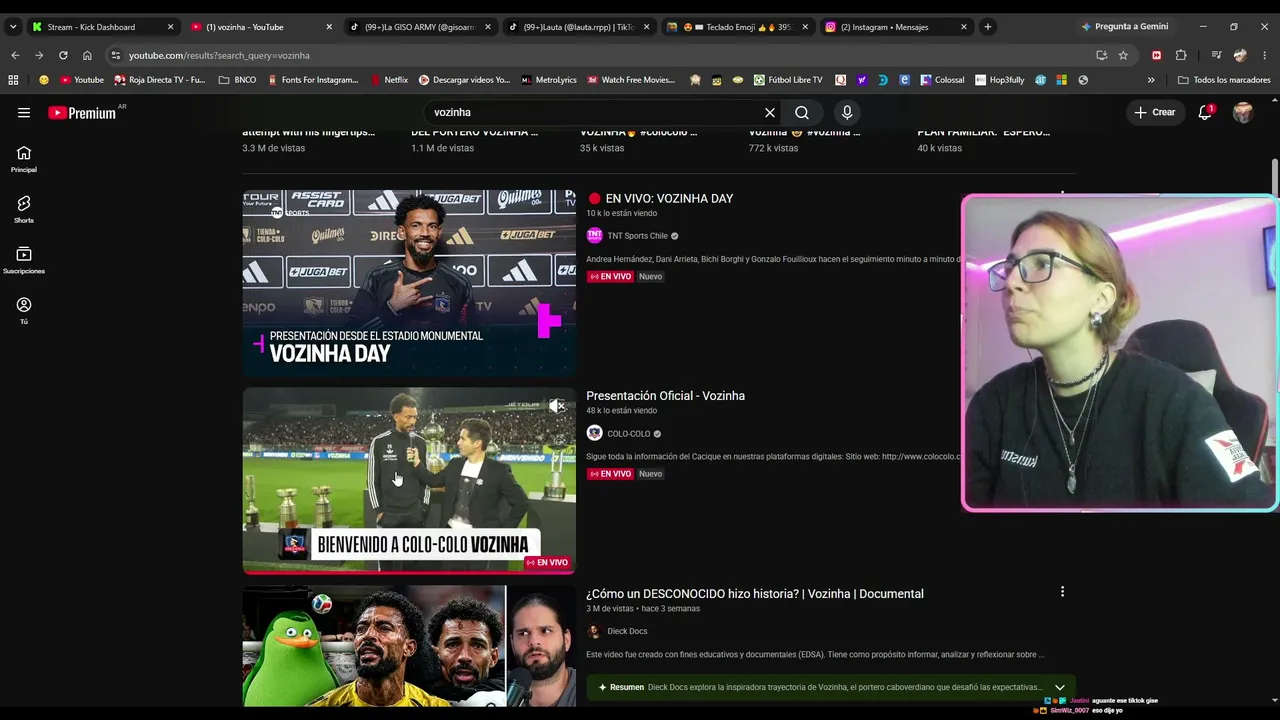The image size is (1280, 720).
Task: Open the BNCO bookmarks folder
Action: pos(237,80)
